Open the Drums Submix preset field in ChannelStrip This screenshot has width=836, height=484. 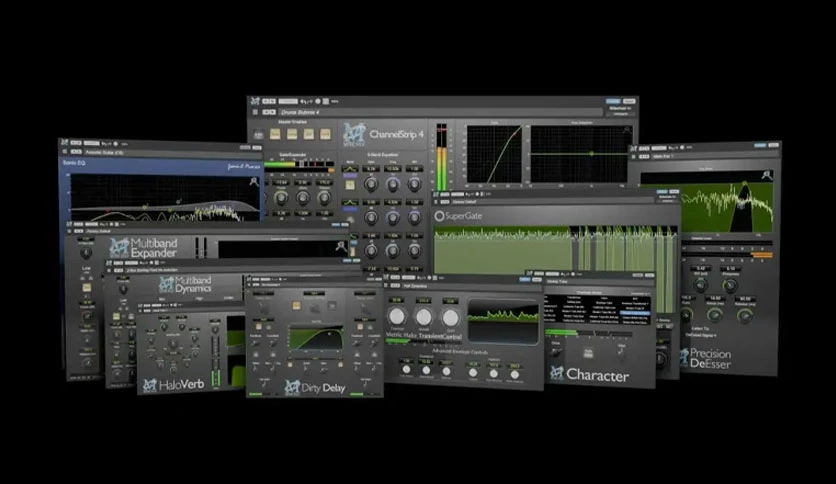point(440,112)
